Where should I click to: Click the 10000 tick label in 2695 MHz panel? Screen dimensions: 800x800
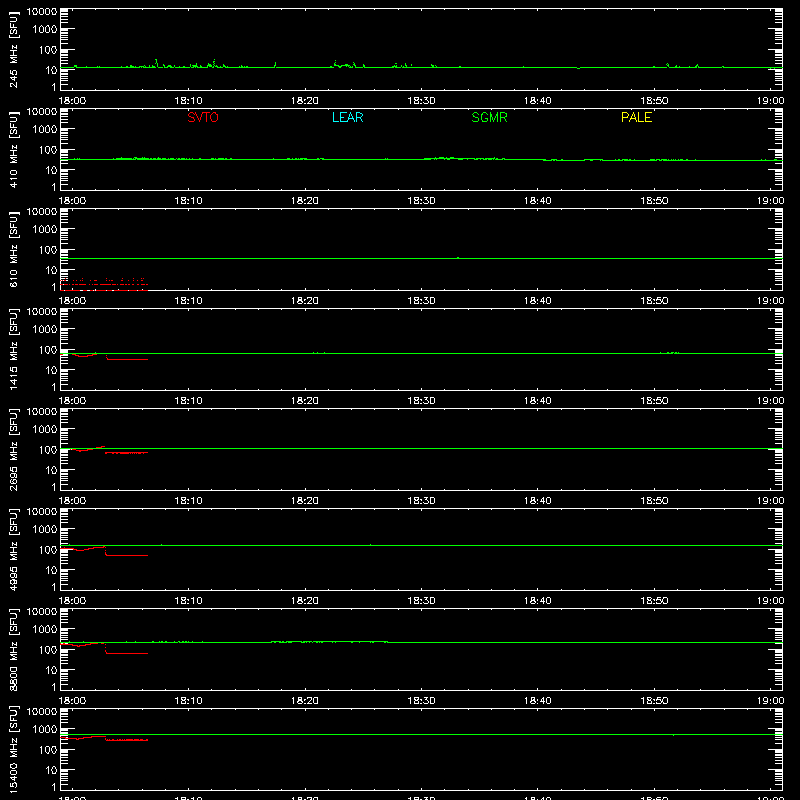(x=42, y=412)
